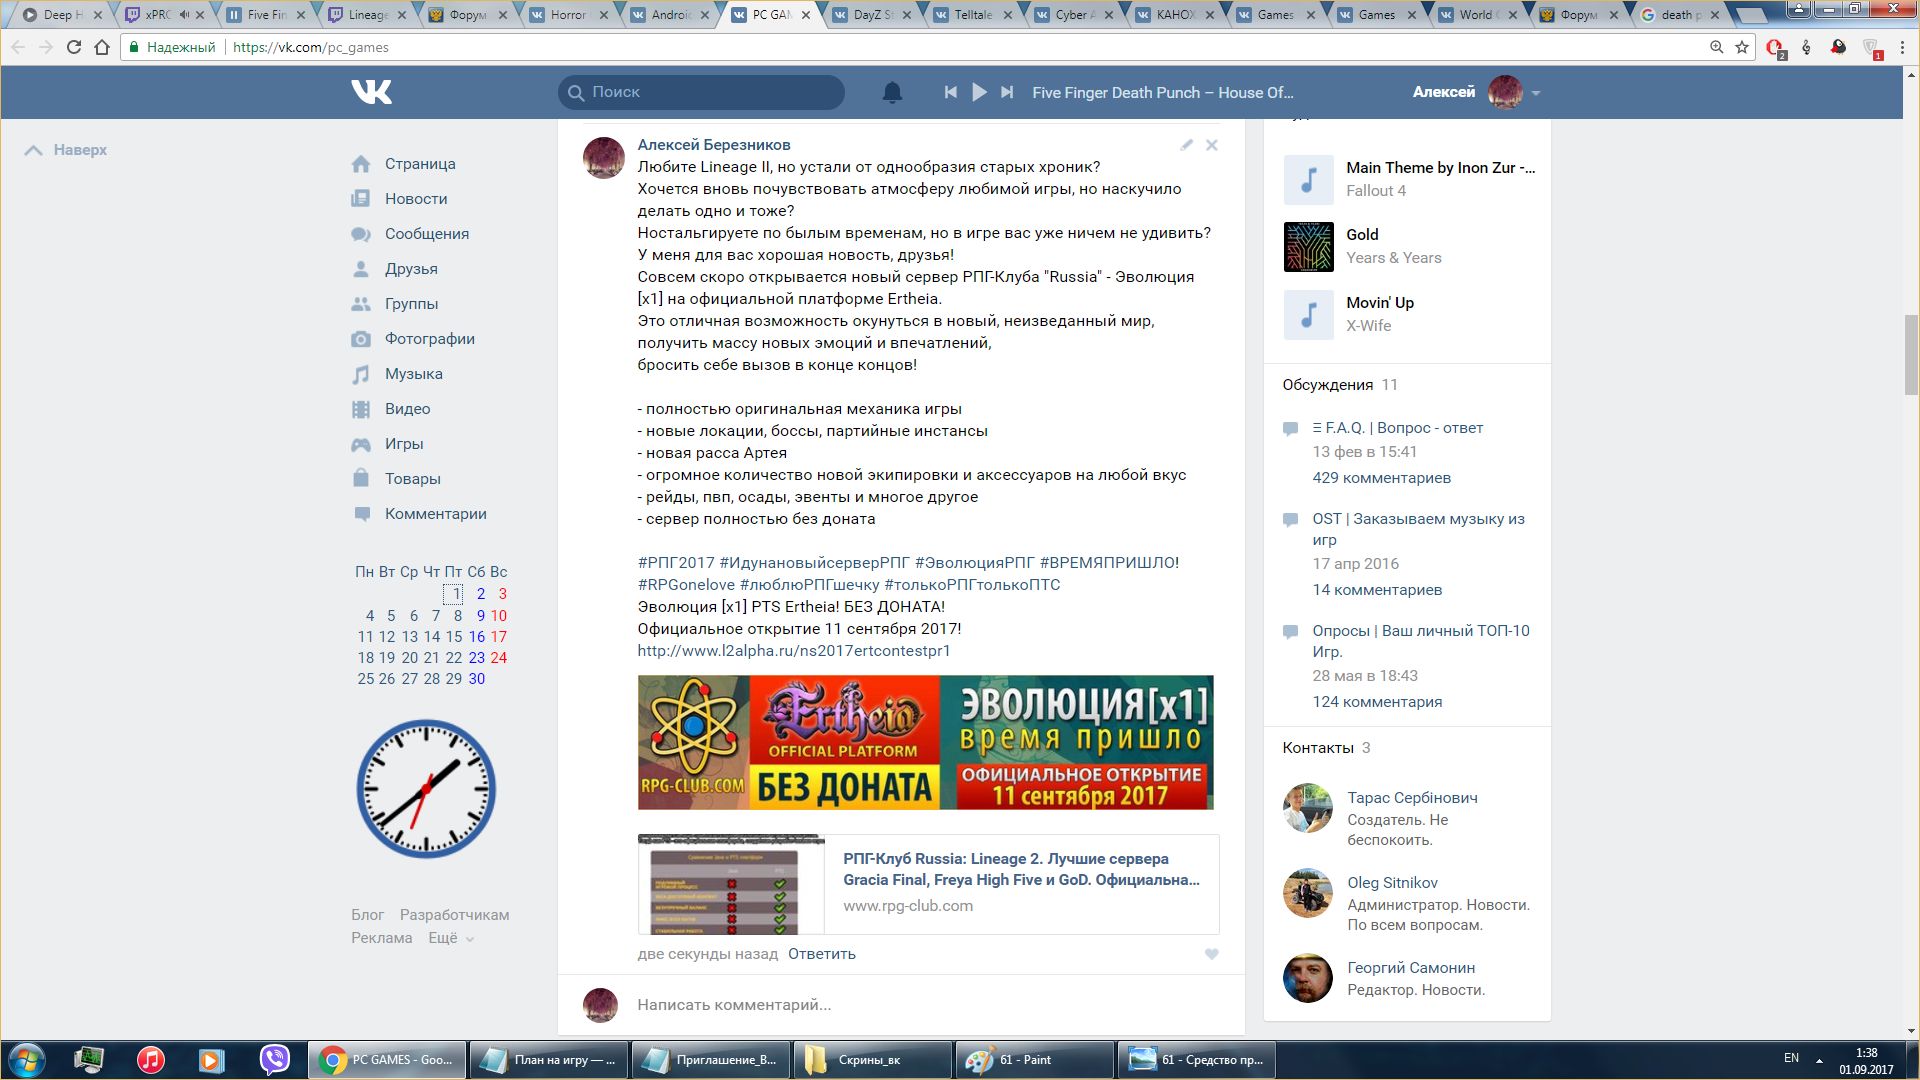Viewport: 1920px width, 1080px height.
Task: Open the Разработчикам footer link
Action: click(454, 915)
